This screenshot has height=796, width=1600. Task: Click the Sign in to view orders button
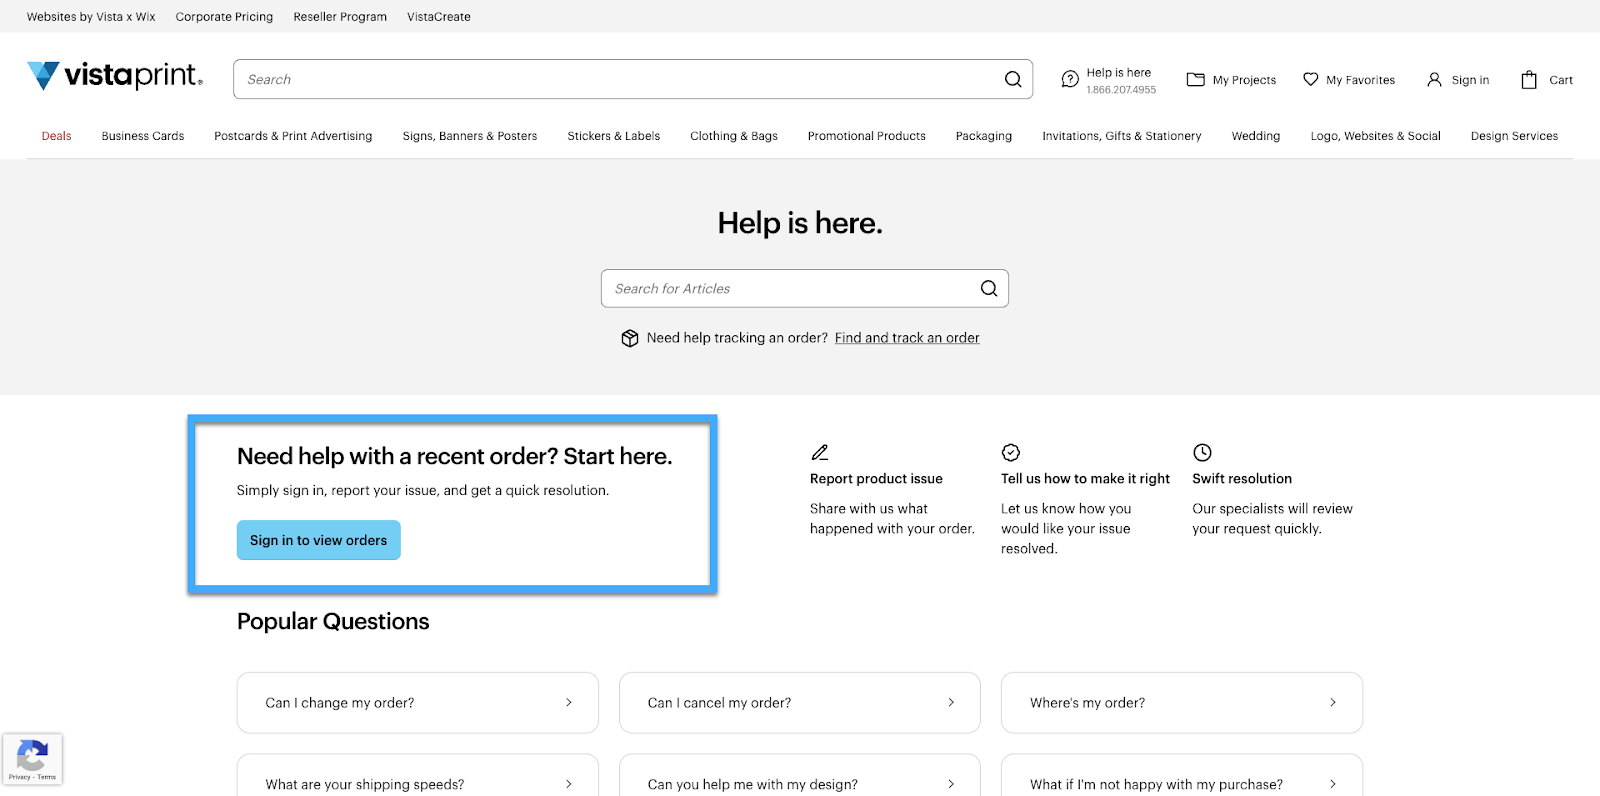(x=319, y=540)
